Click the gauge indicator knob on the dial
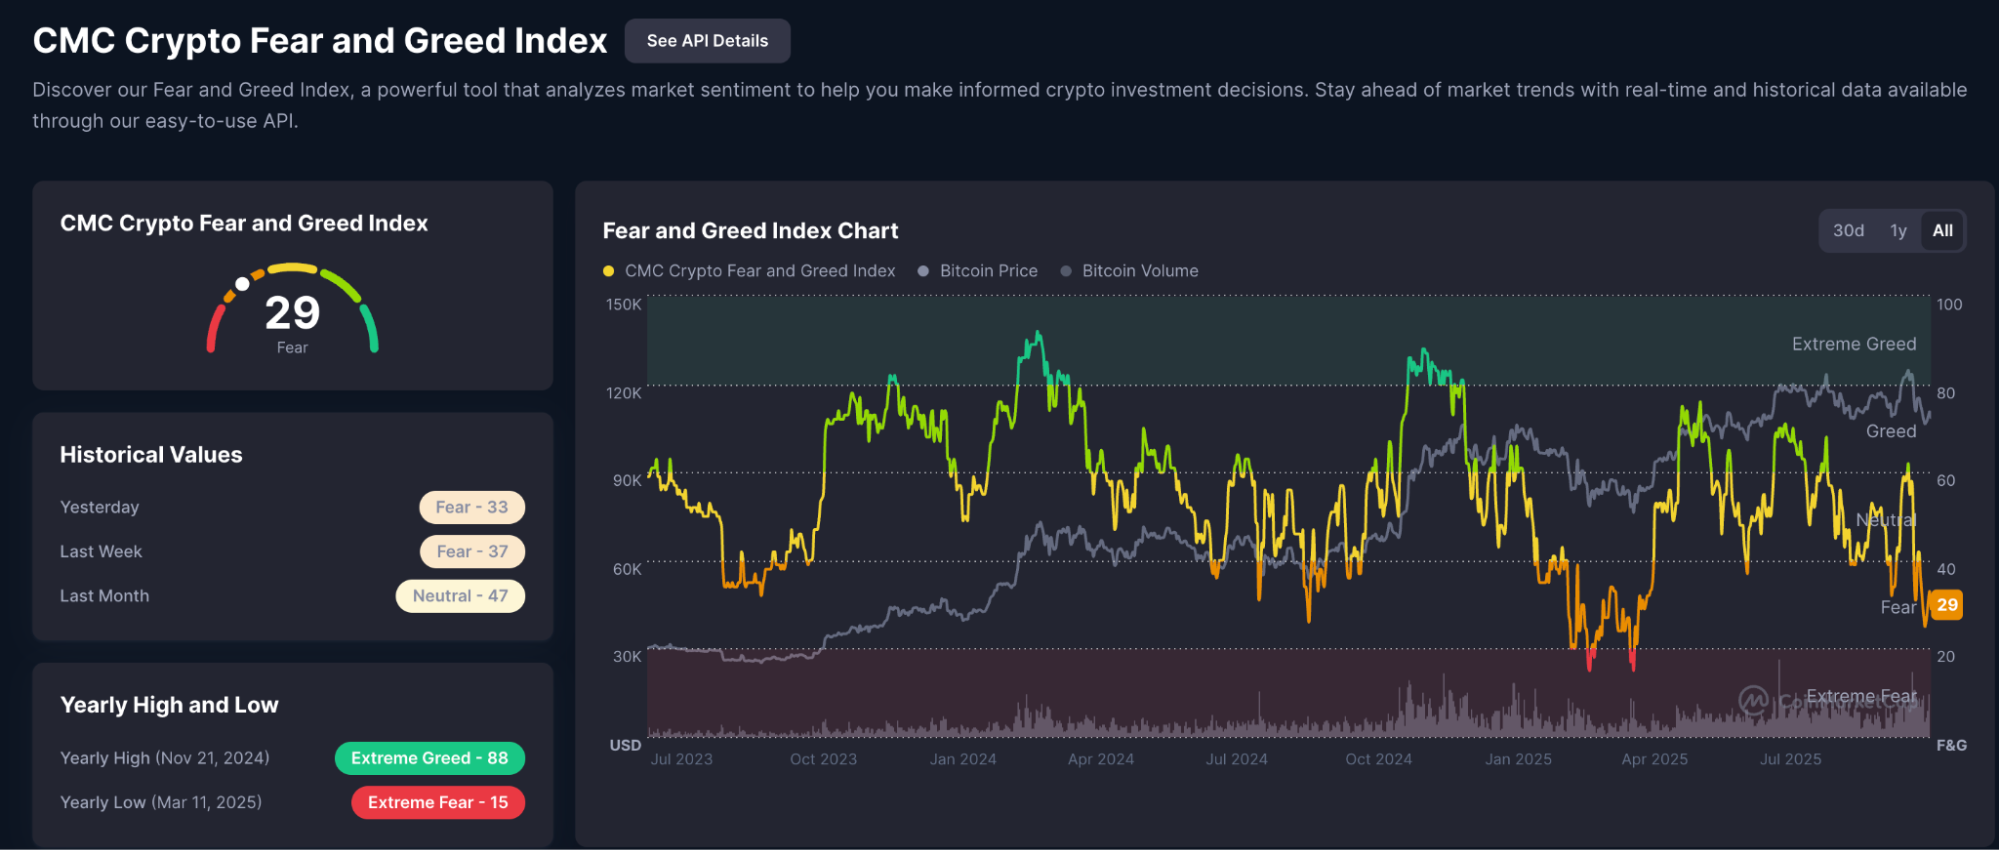 [x=242, y=284]
